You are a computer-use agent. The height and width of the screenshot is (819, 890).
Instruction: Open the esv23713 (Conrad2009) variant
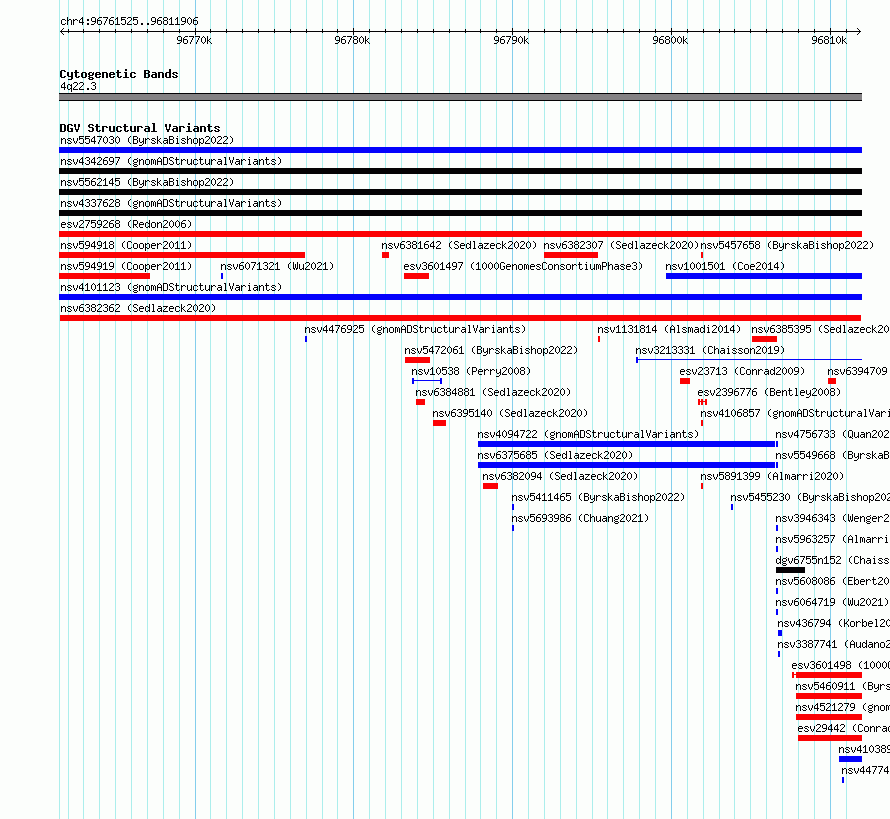tap(742, 371)
